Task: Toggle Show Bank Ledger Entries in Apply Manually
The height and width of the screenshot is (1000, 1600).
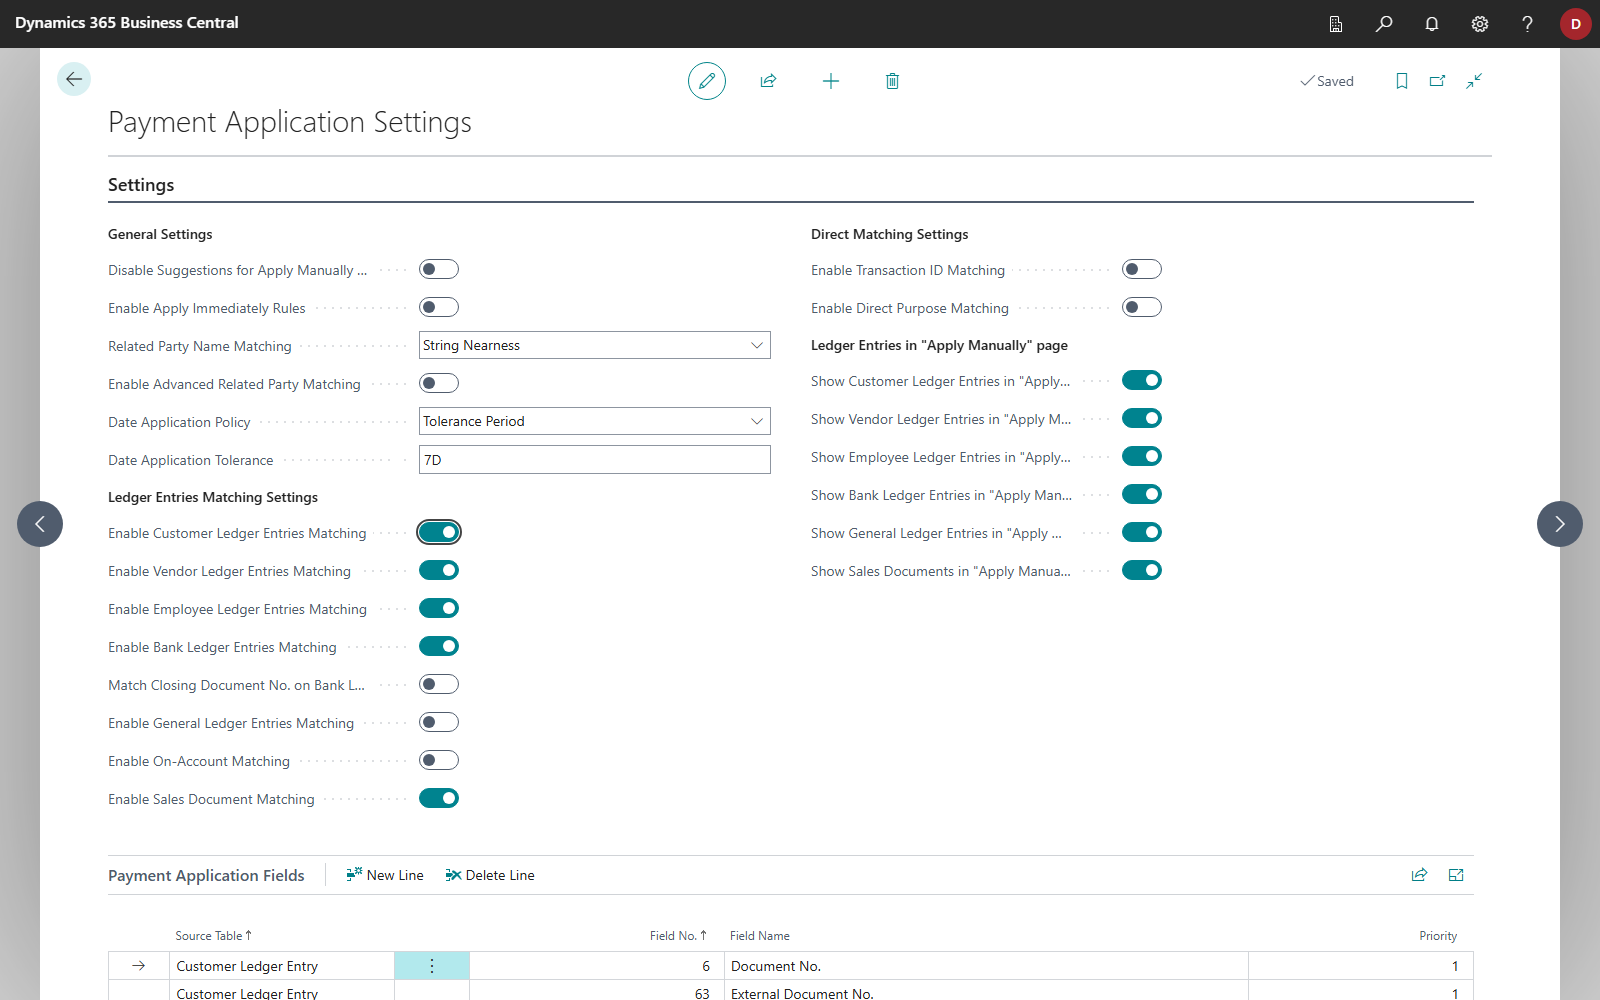Action: pos(1142,494)
